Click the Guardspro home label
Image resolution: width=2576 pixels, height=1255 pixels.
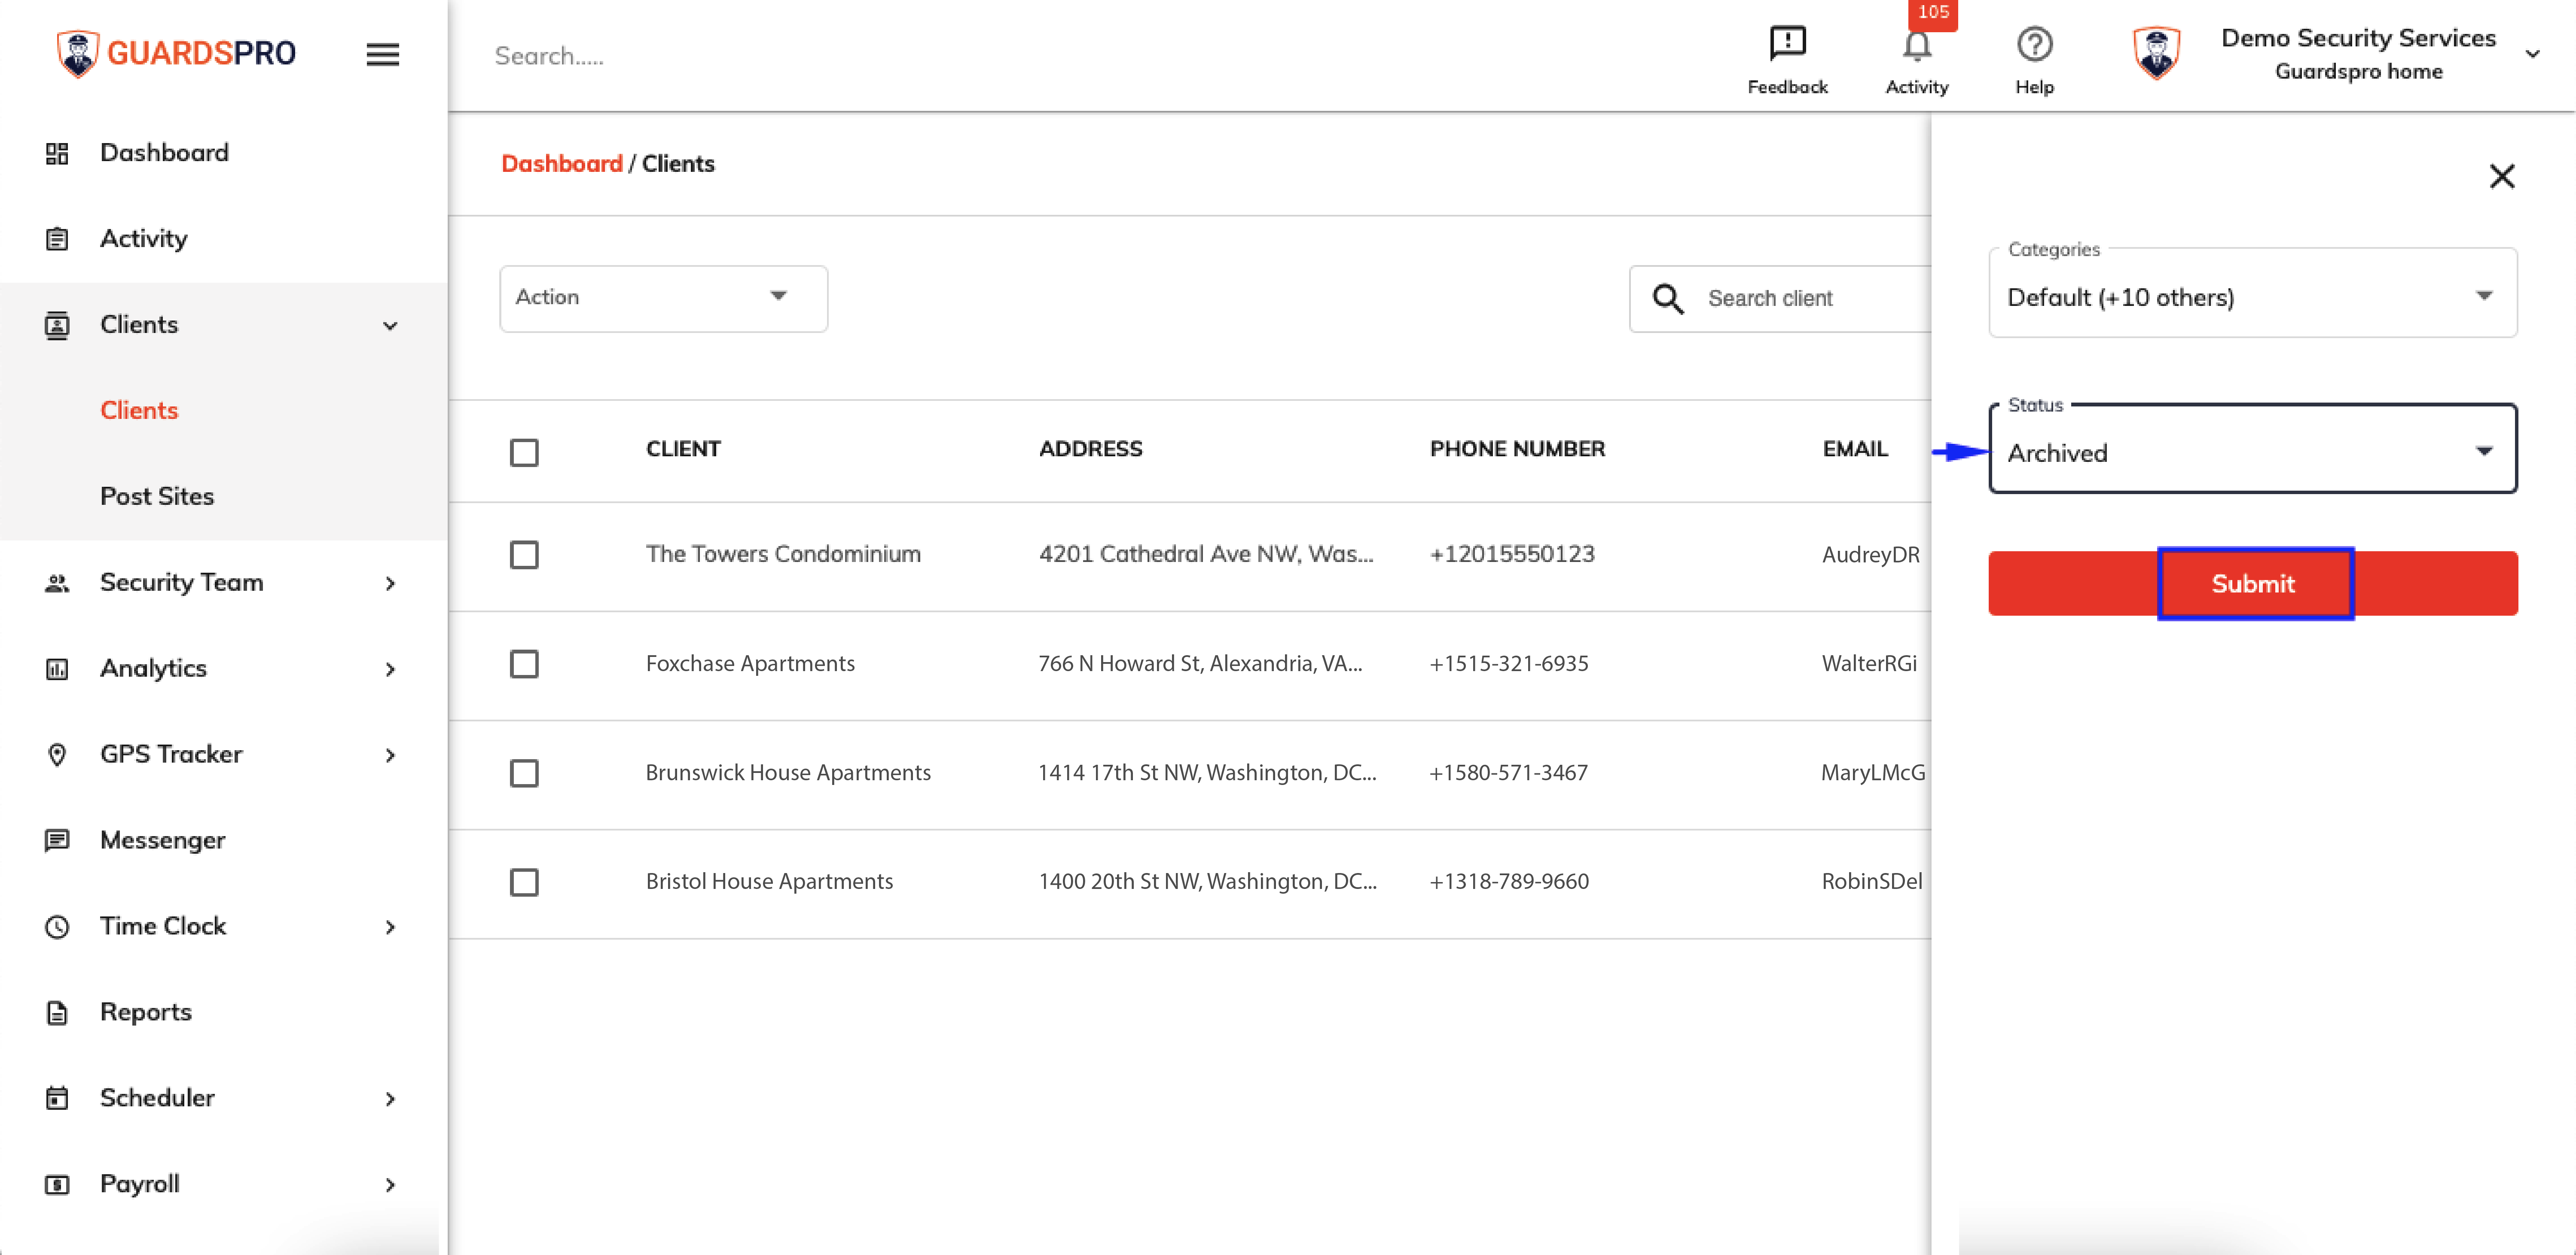[2358, 72]
